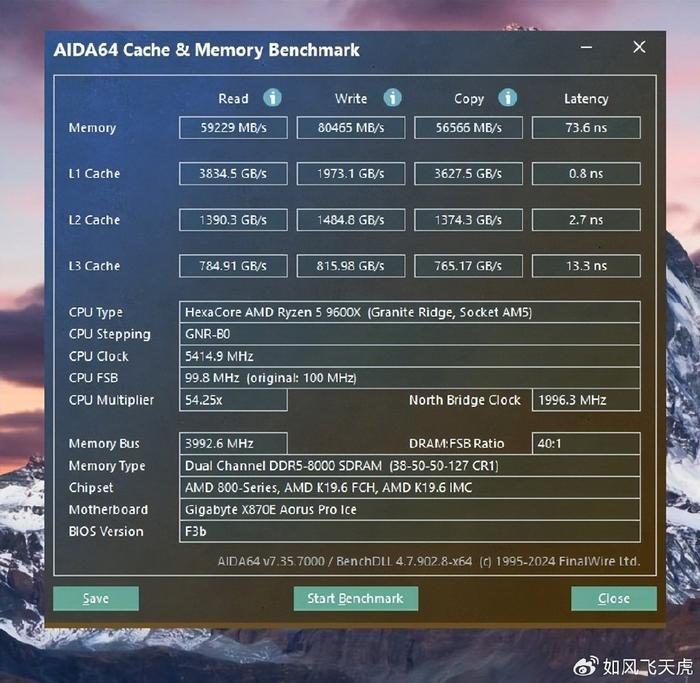Click Chipset field AMD 800-Series

(x=409, y=487)
